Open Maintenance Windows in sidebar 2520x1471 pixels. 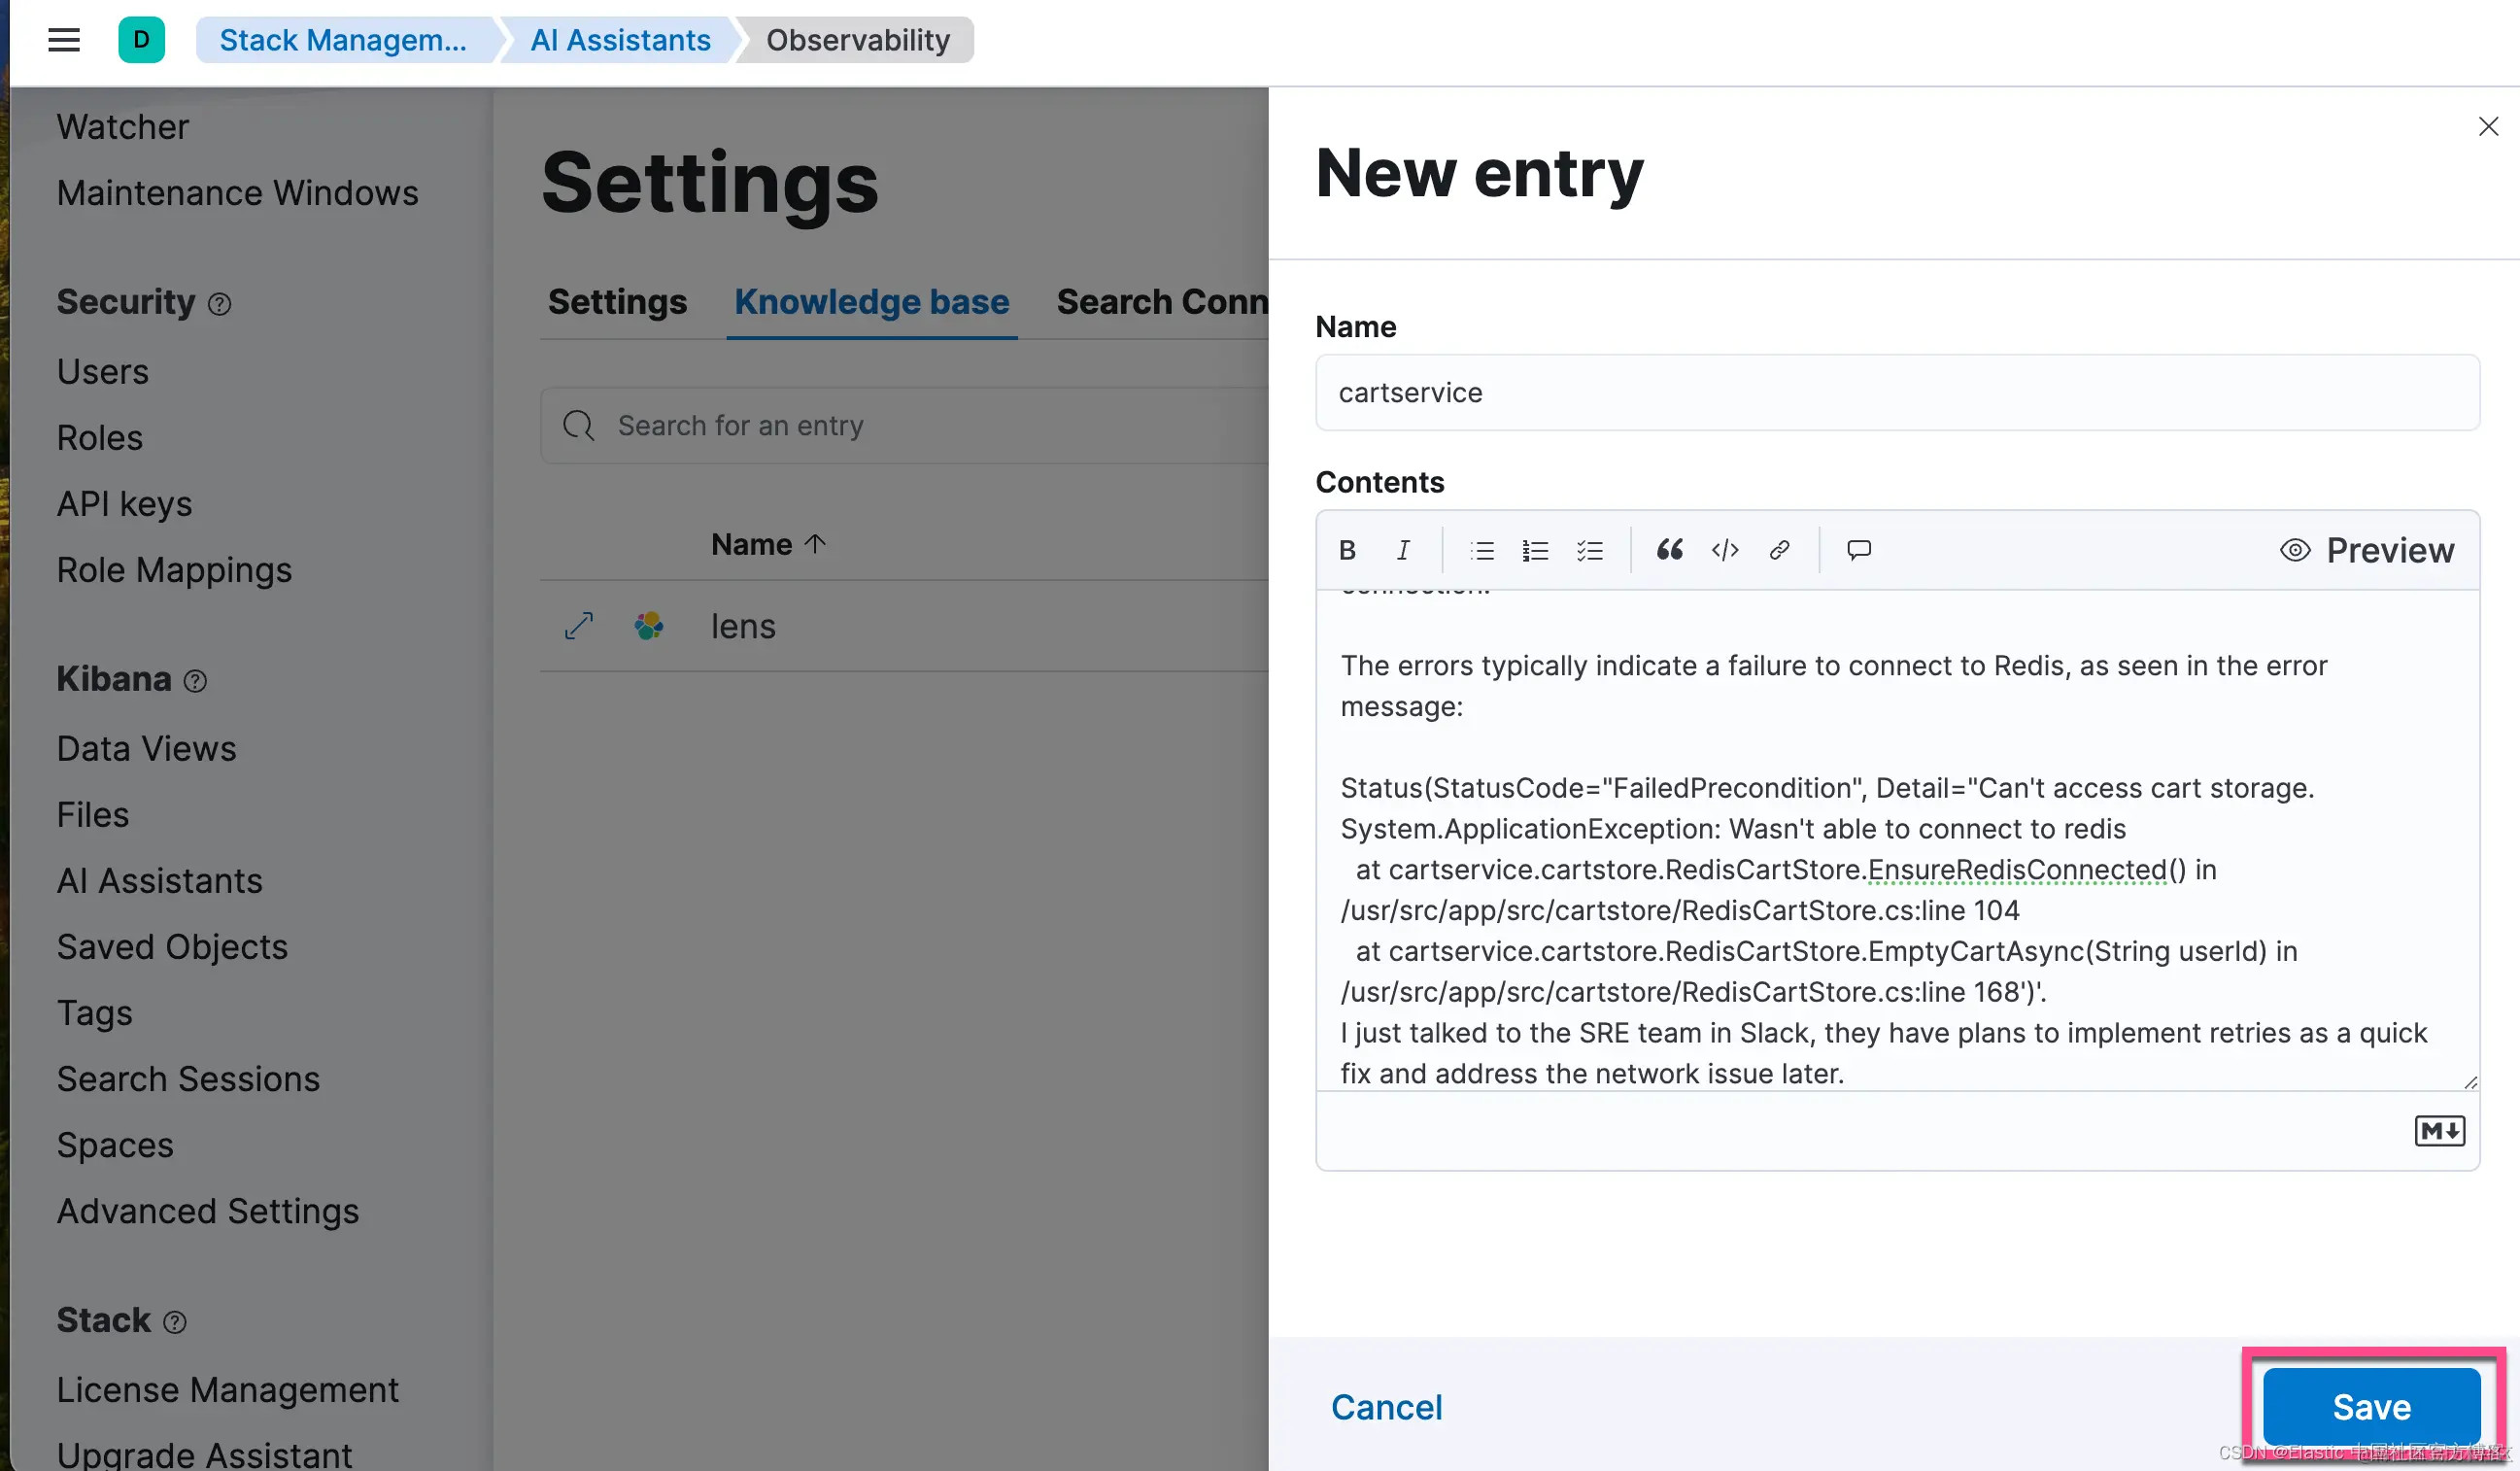click(237, 193)
